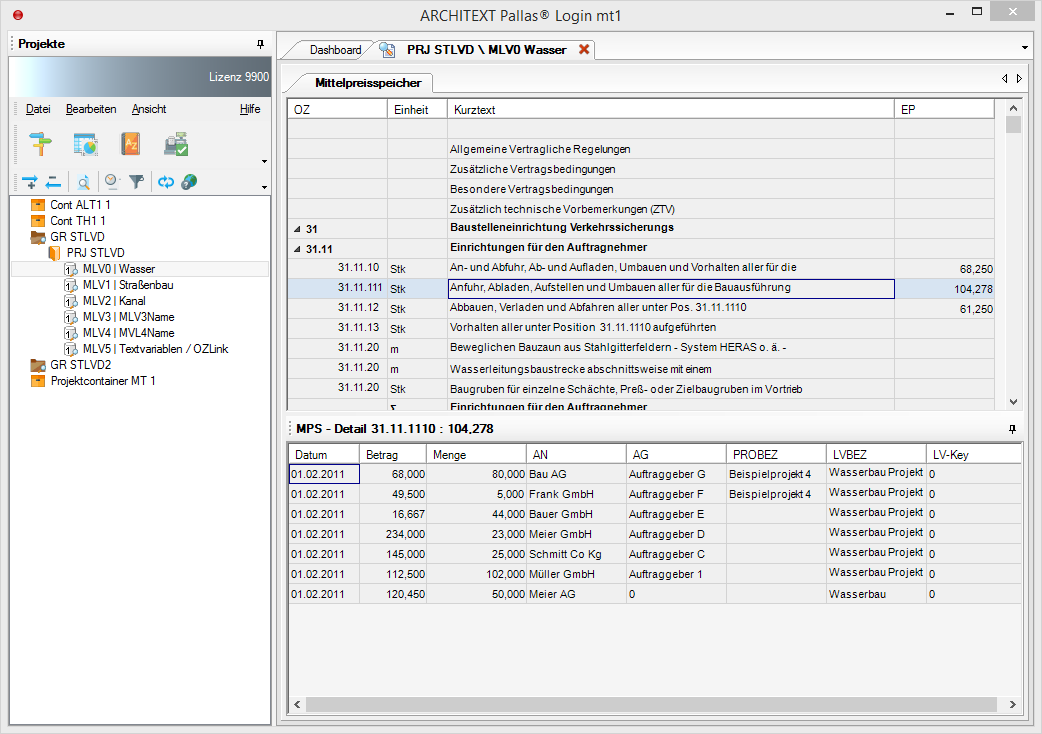Viewport: 1042px width, 734px height.
Task: Select MLV0 | Wasser in project tree
Action: tap(119, 269)
